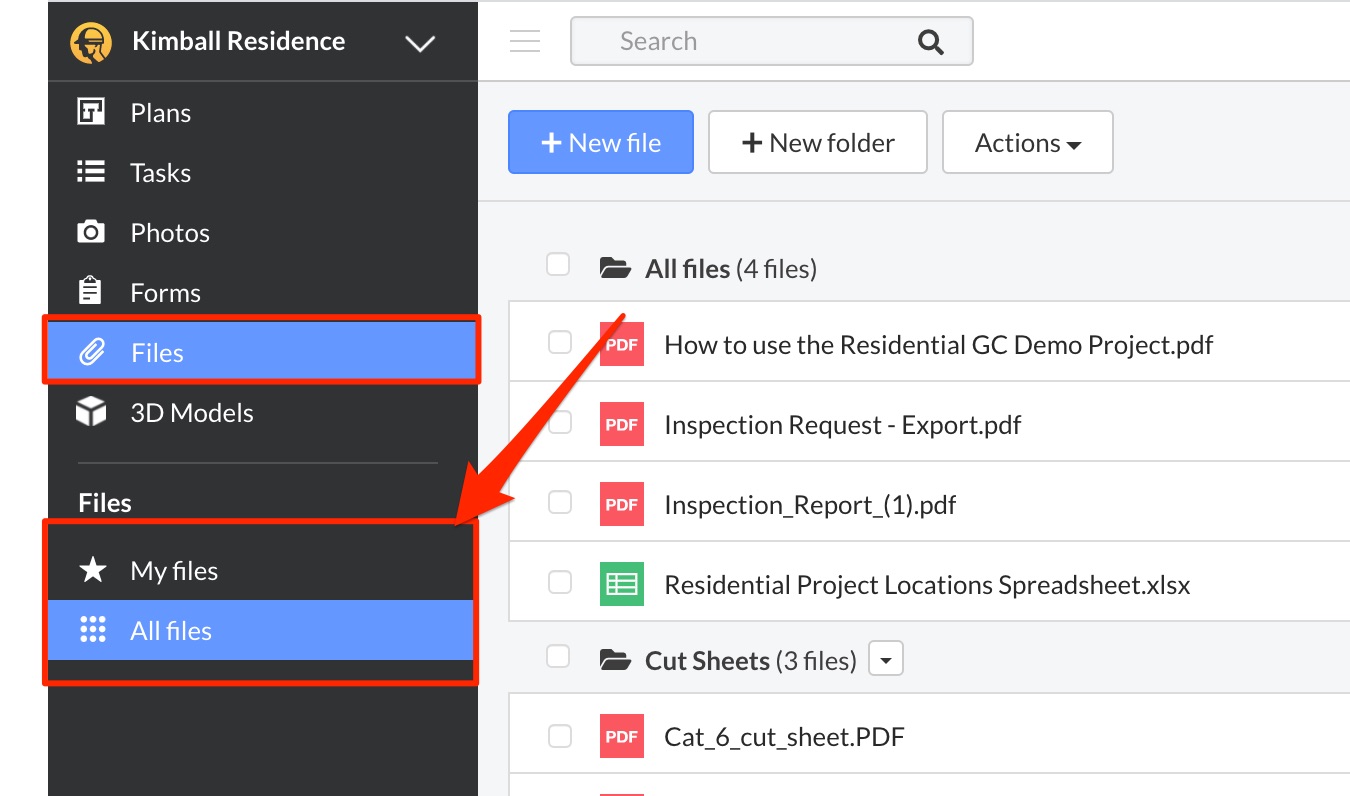Tick the Cut Sheets folder checkbox
This screenshot has width=1350, height=796.
[558, 656]
